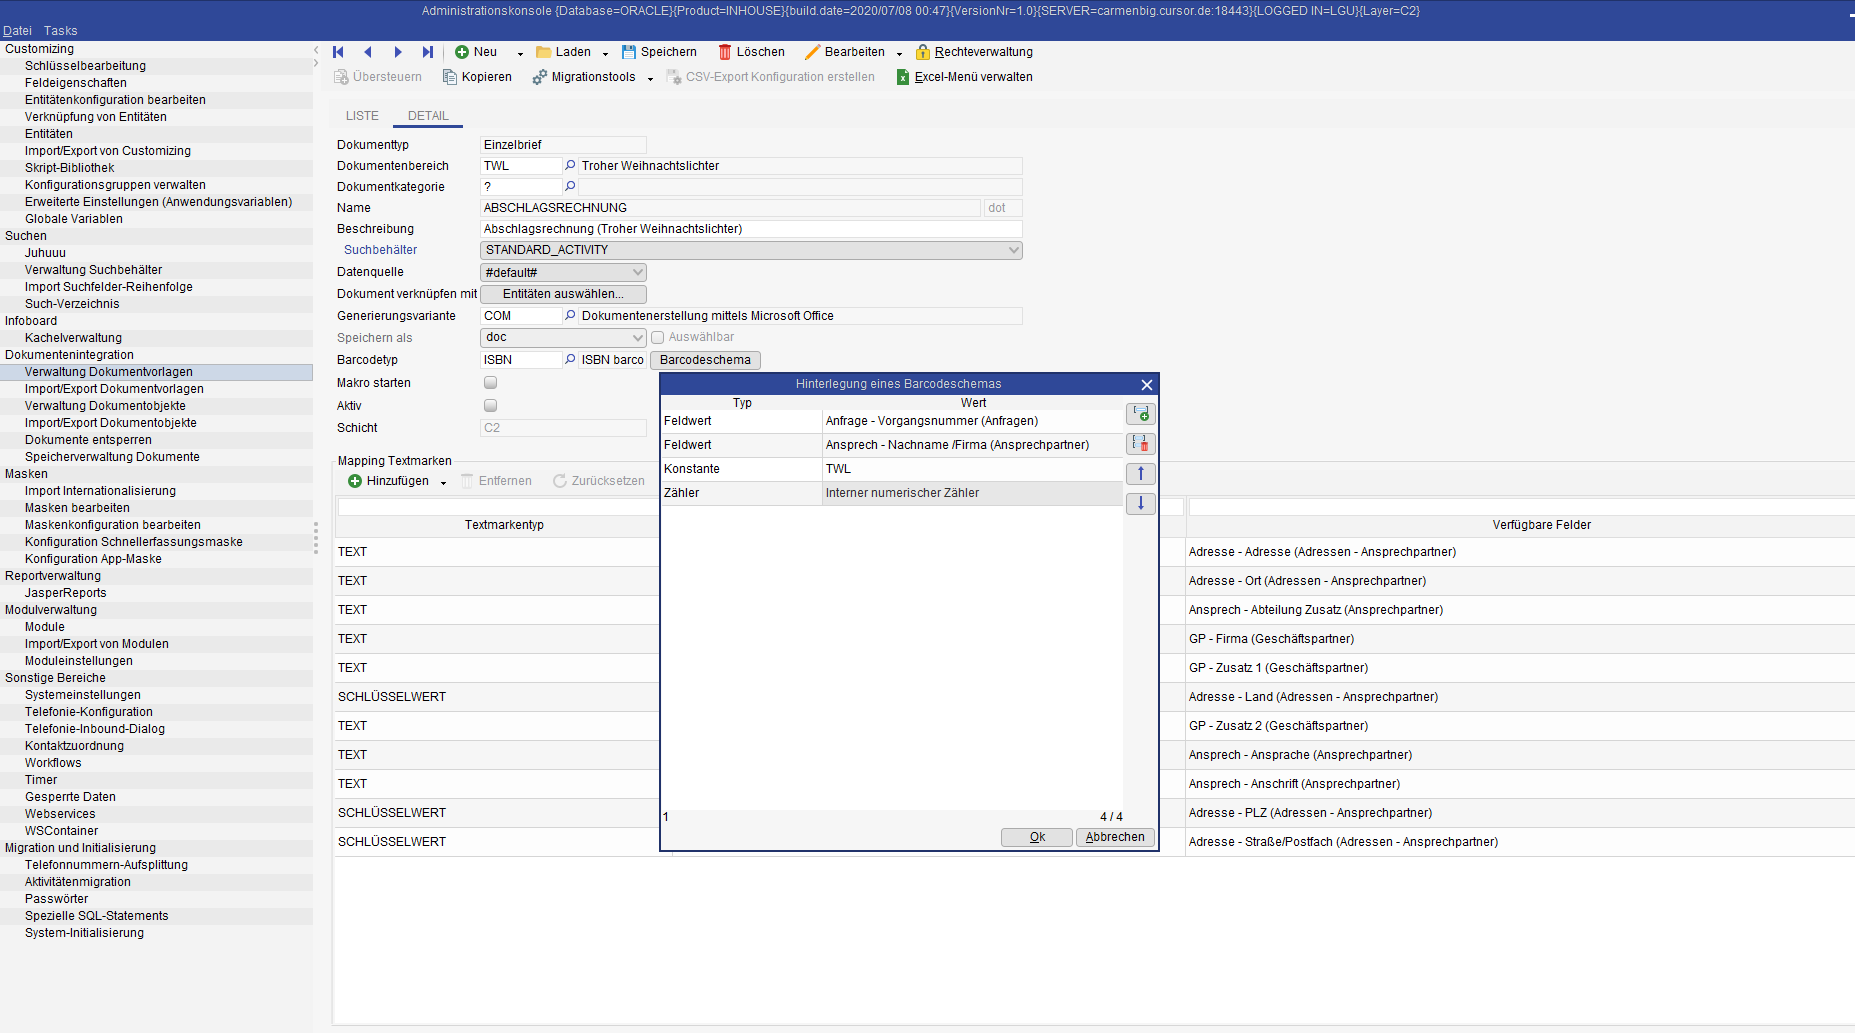Confirm the barcode schema with Ok
This screenshot has height=1033, width=1855.
pyautogui.click(x=1036, y=838)
